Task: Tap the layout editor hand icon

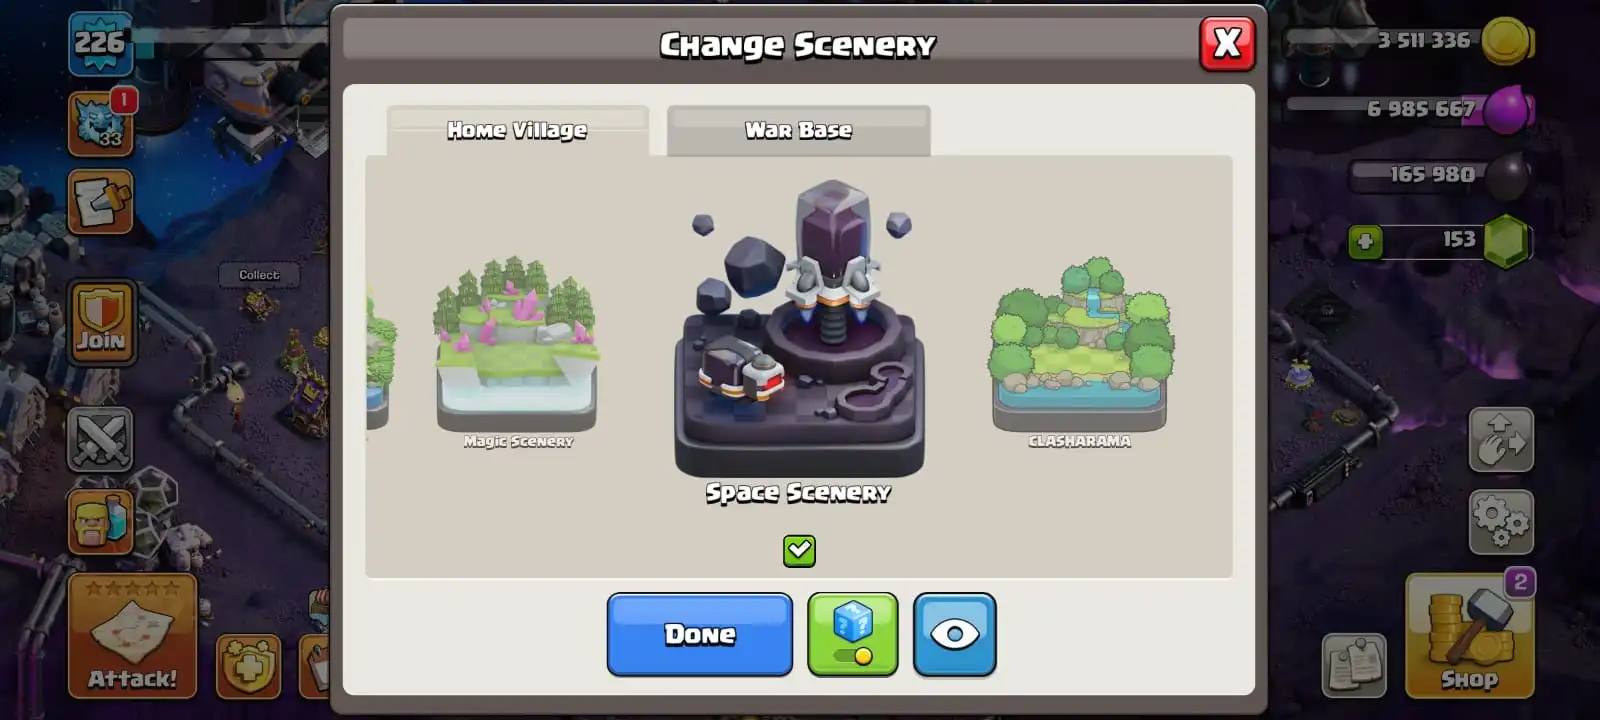Action: coord(1501,439)
